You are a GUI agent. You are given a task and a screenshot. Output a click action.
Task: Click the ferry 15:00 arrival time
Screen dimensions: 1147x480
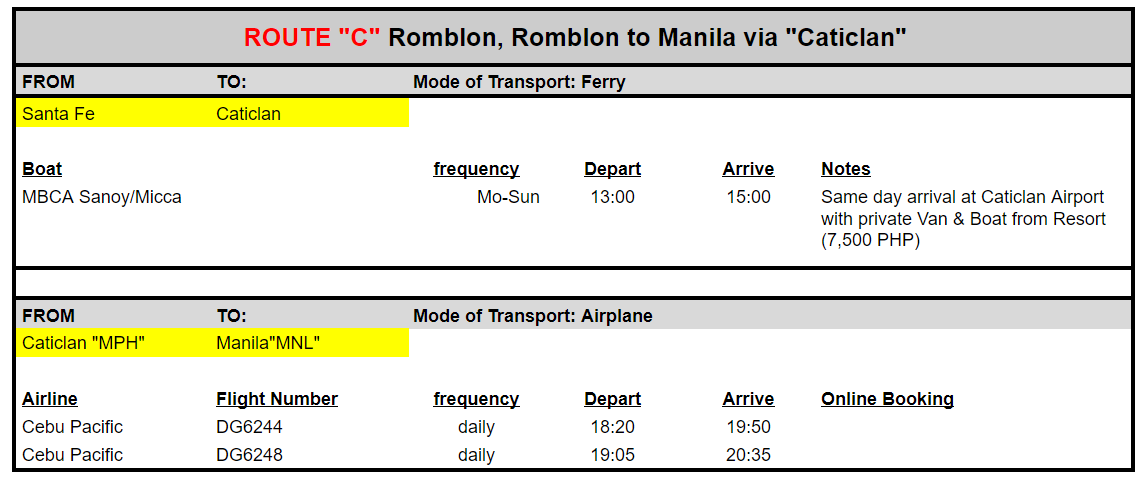748,197
